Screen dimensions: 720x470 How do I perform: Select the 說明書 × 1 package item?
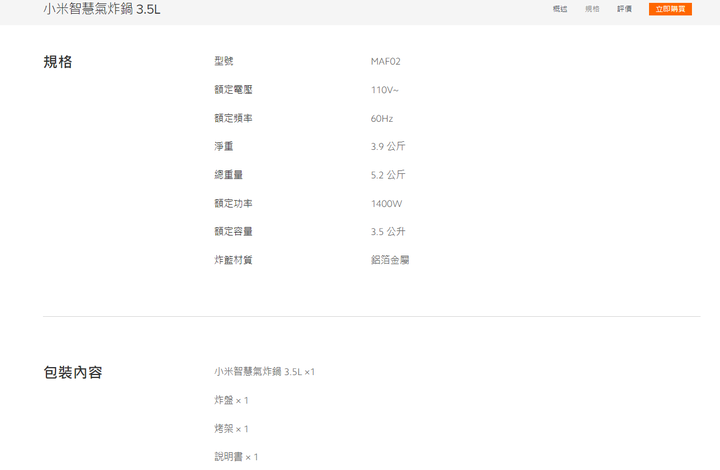[236, 457]
